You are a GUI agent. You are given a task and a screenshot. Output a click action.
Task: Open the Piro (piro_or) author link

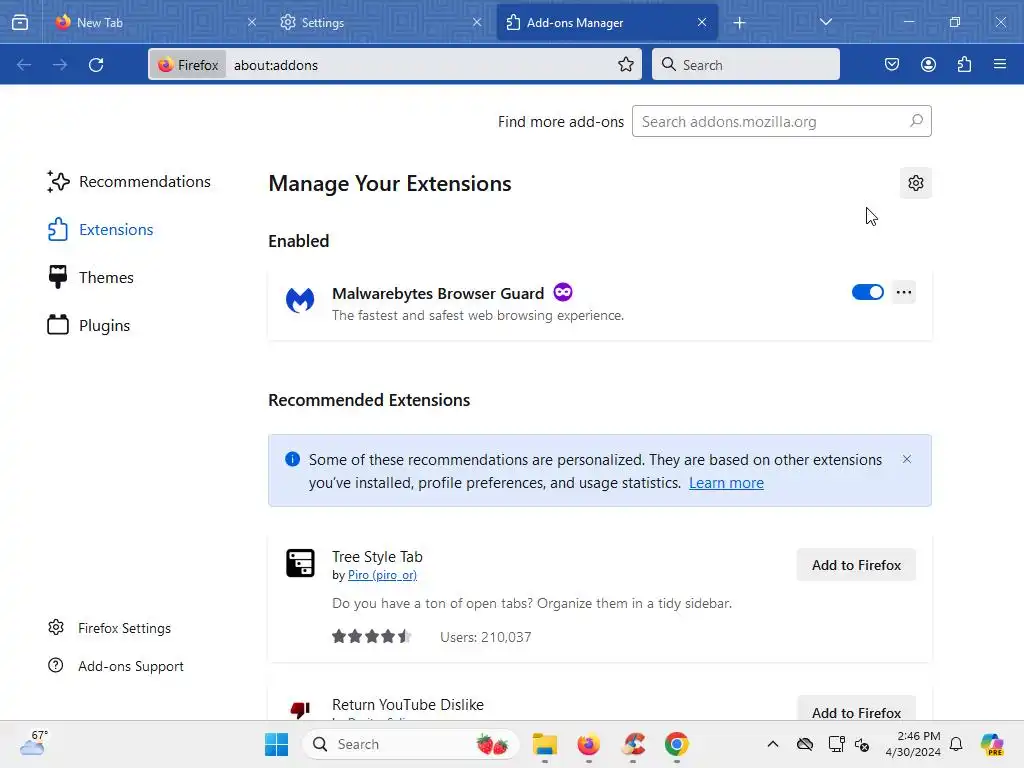[x=382, y=575]
